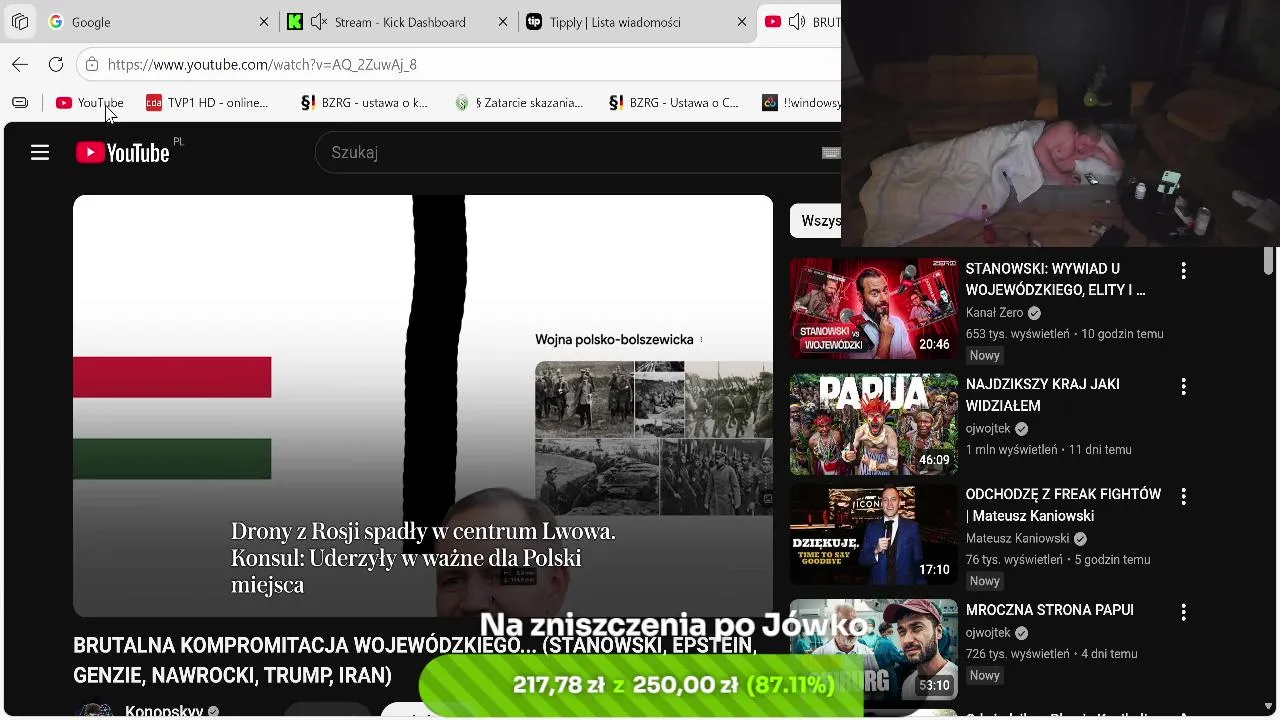Open the Zatarcie skazania bookmark

(519, 102)
